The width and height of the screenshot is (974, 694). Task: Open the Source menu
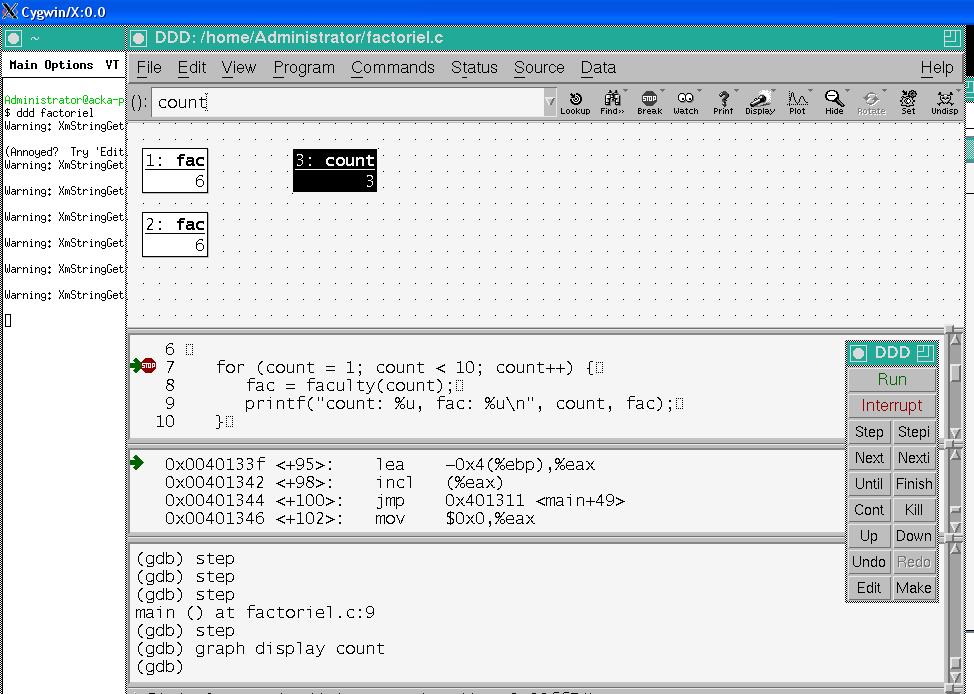pyautogui.click(x=539, y=67)
